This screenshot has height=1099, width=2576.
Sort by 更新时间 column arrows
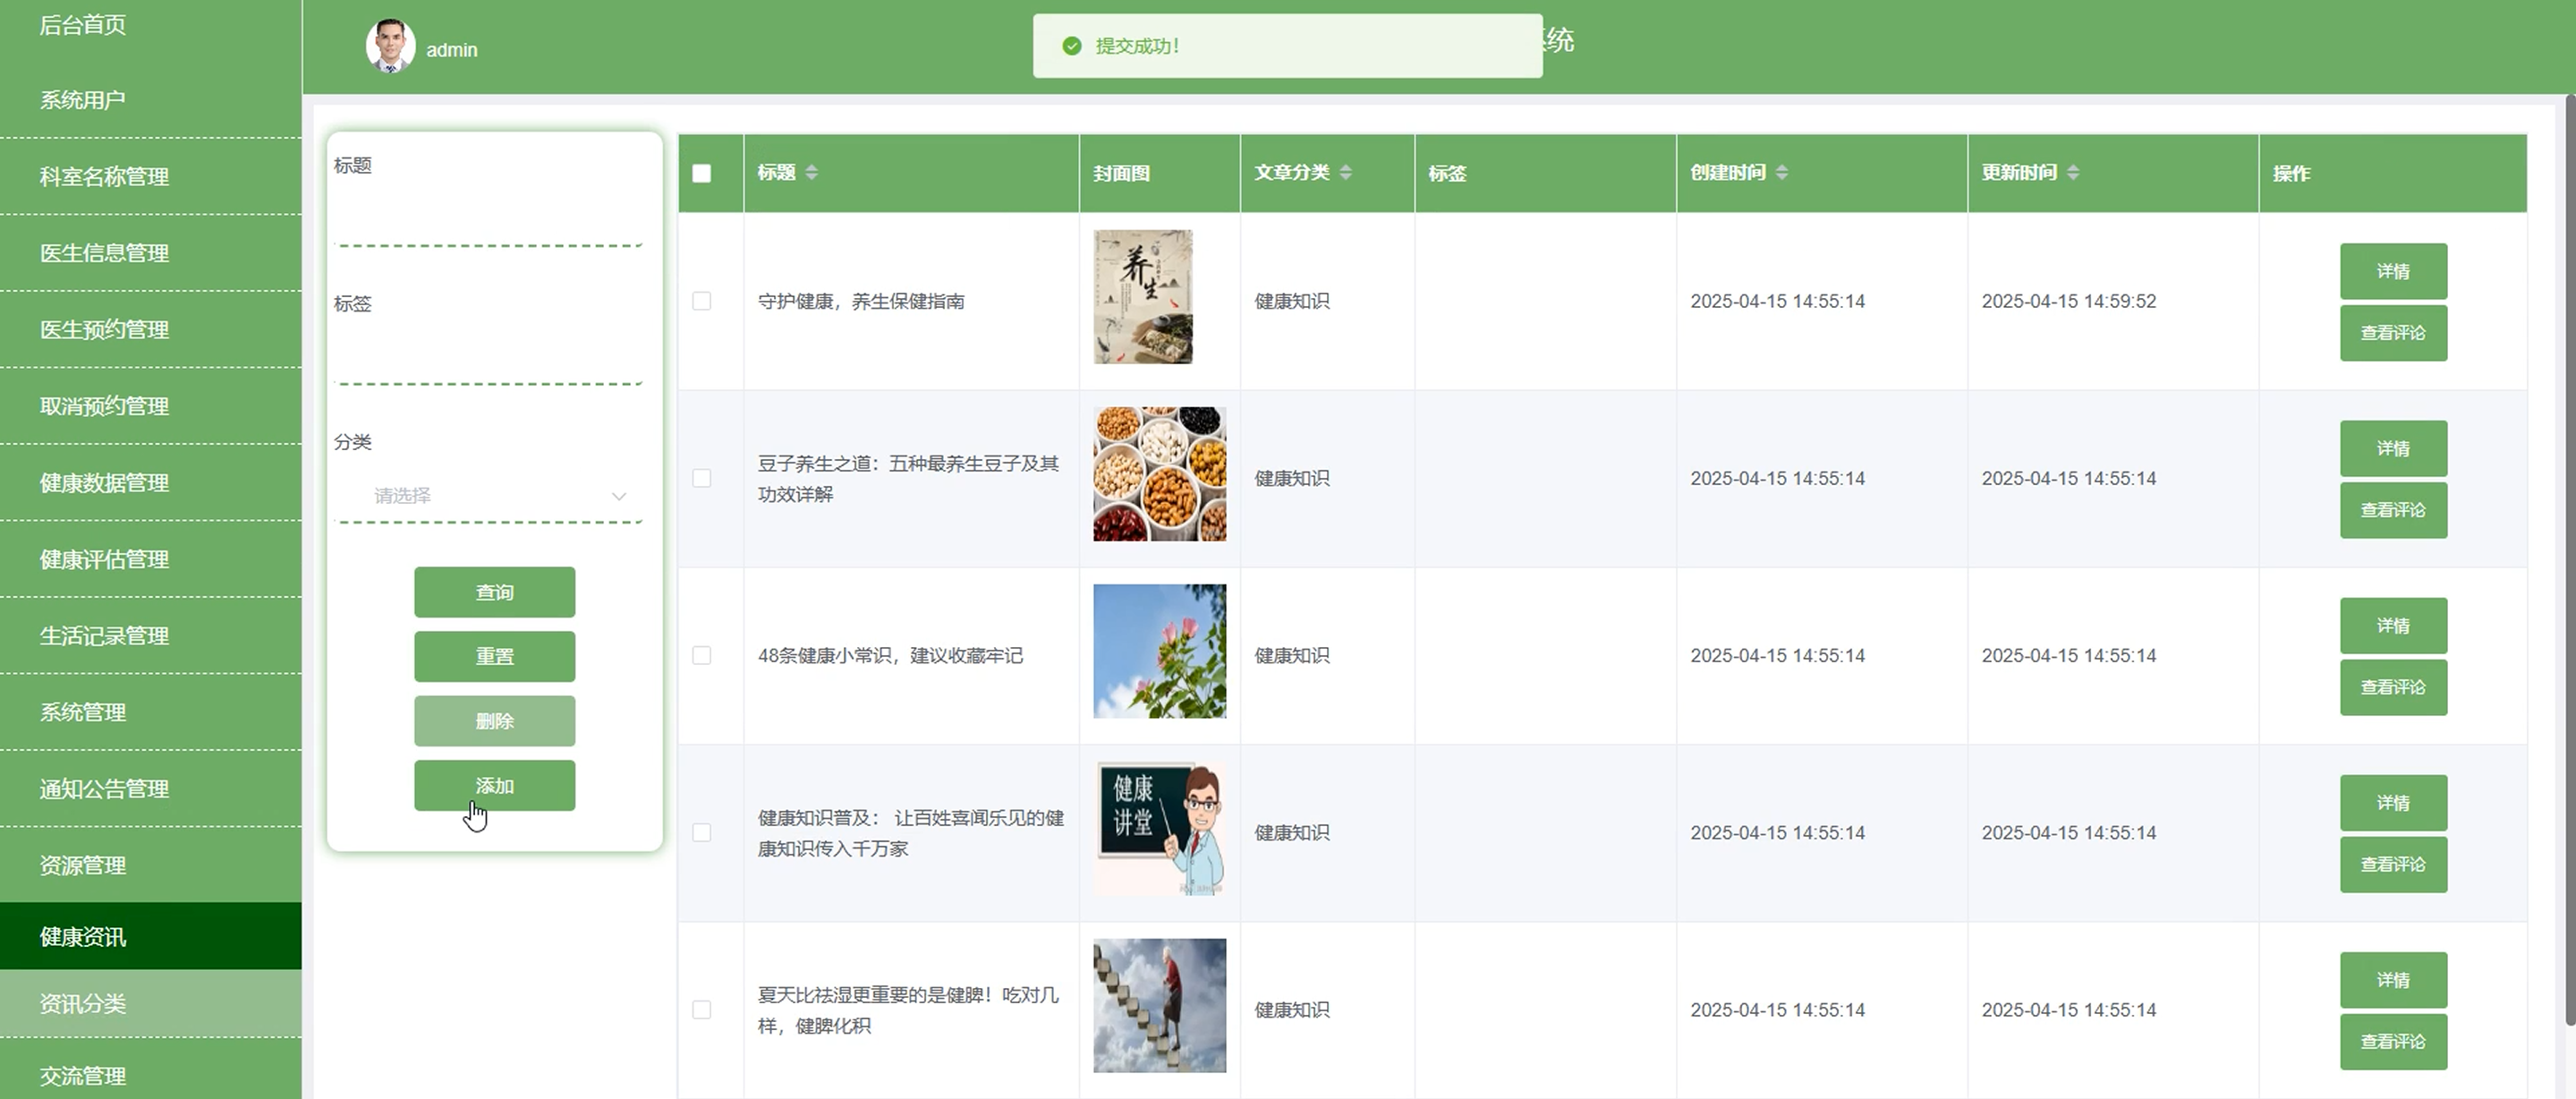2072,173
